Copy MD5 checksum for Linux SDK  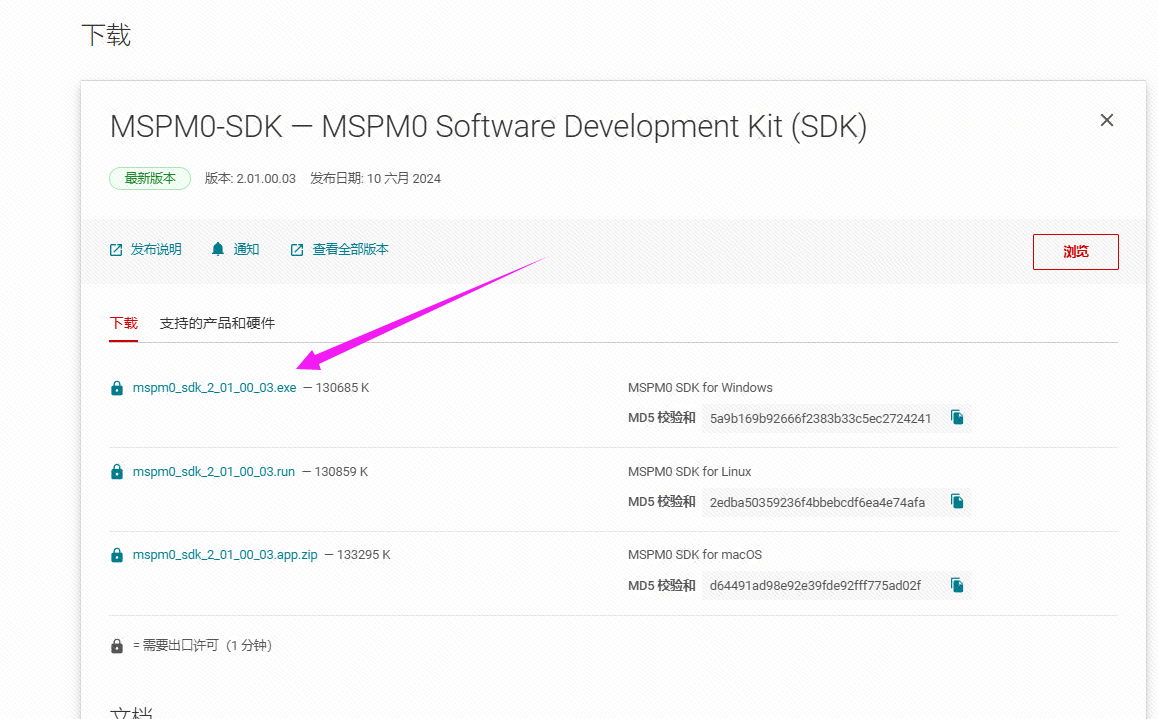957,502
